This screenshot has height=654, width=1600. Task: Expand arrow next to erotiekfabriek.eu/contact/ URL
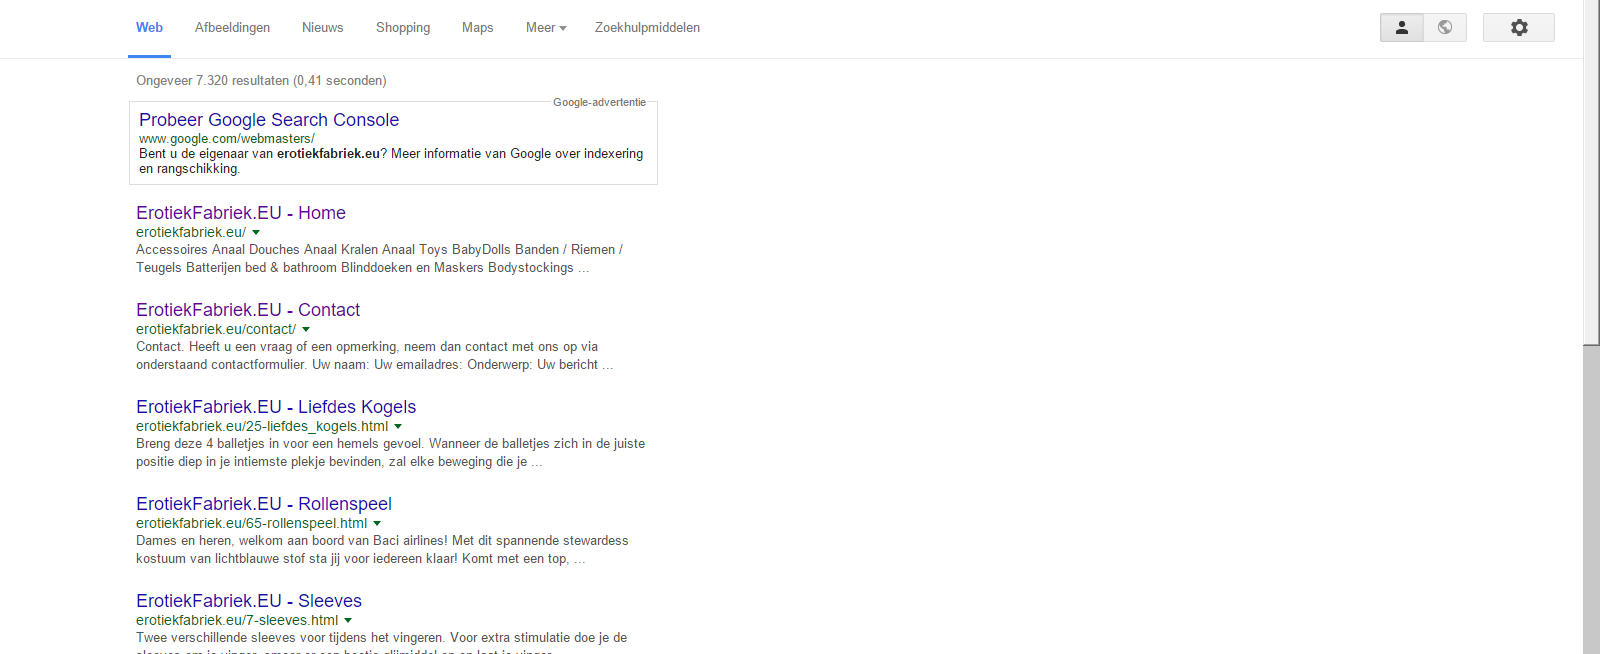(306, 330)
